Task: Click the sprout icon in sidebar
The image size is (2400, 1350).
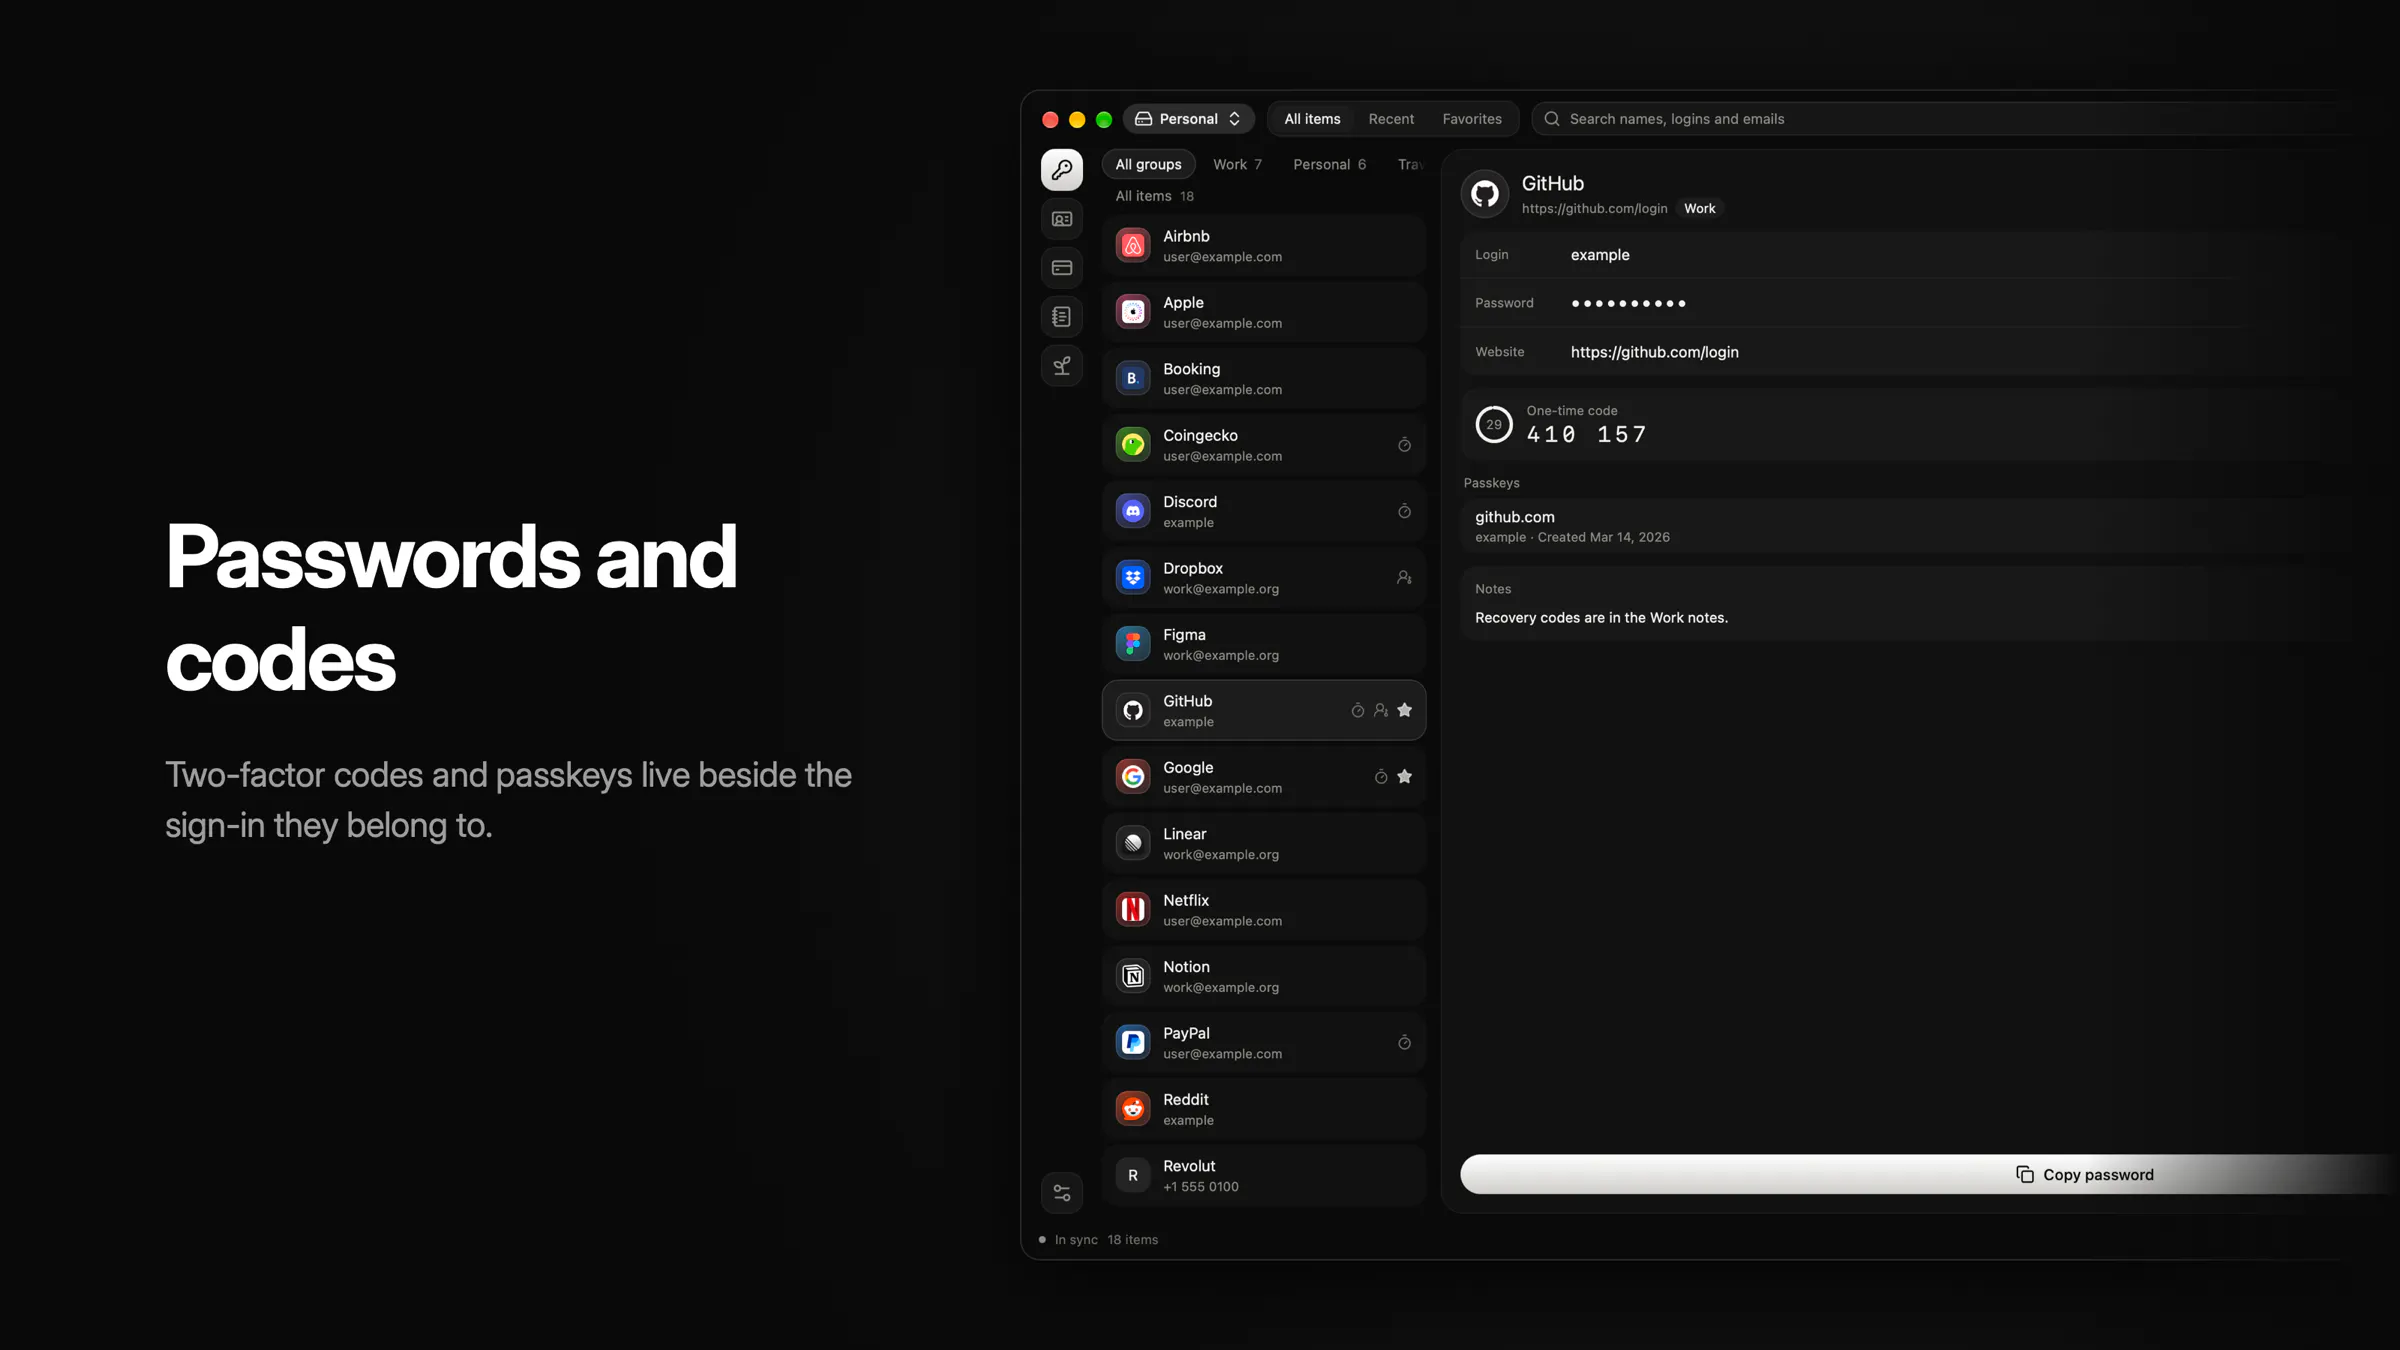Action: pyautogui.click(x=1062, y=366)
